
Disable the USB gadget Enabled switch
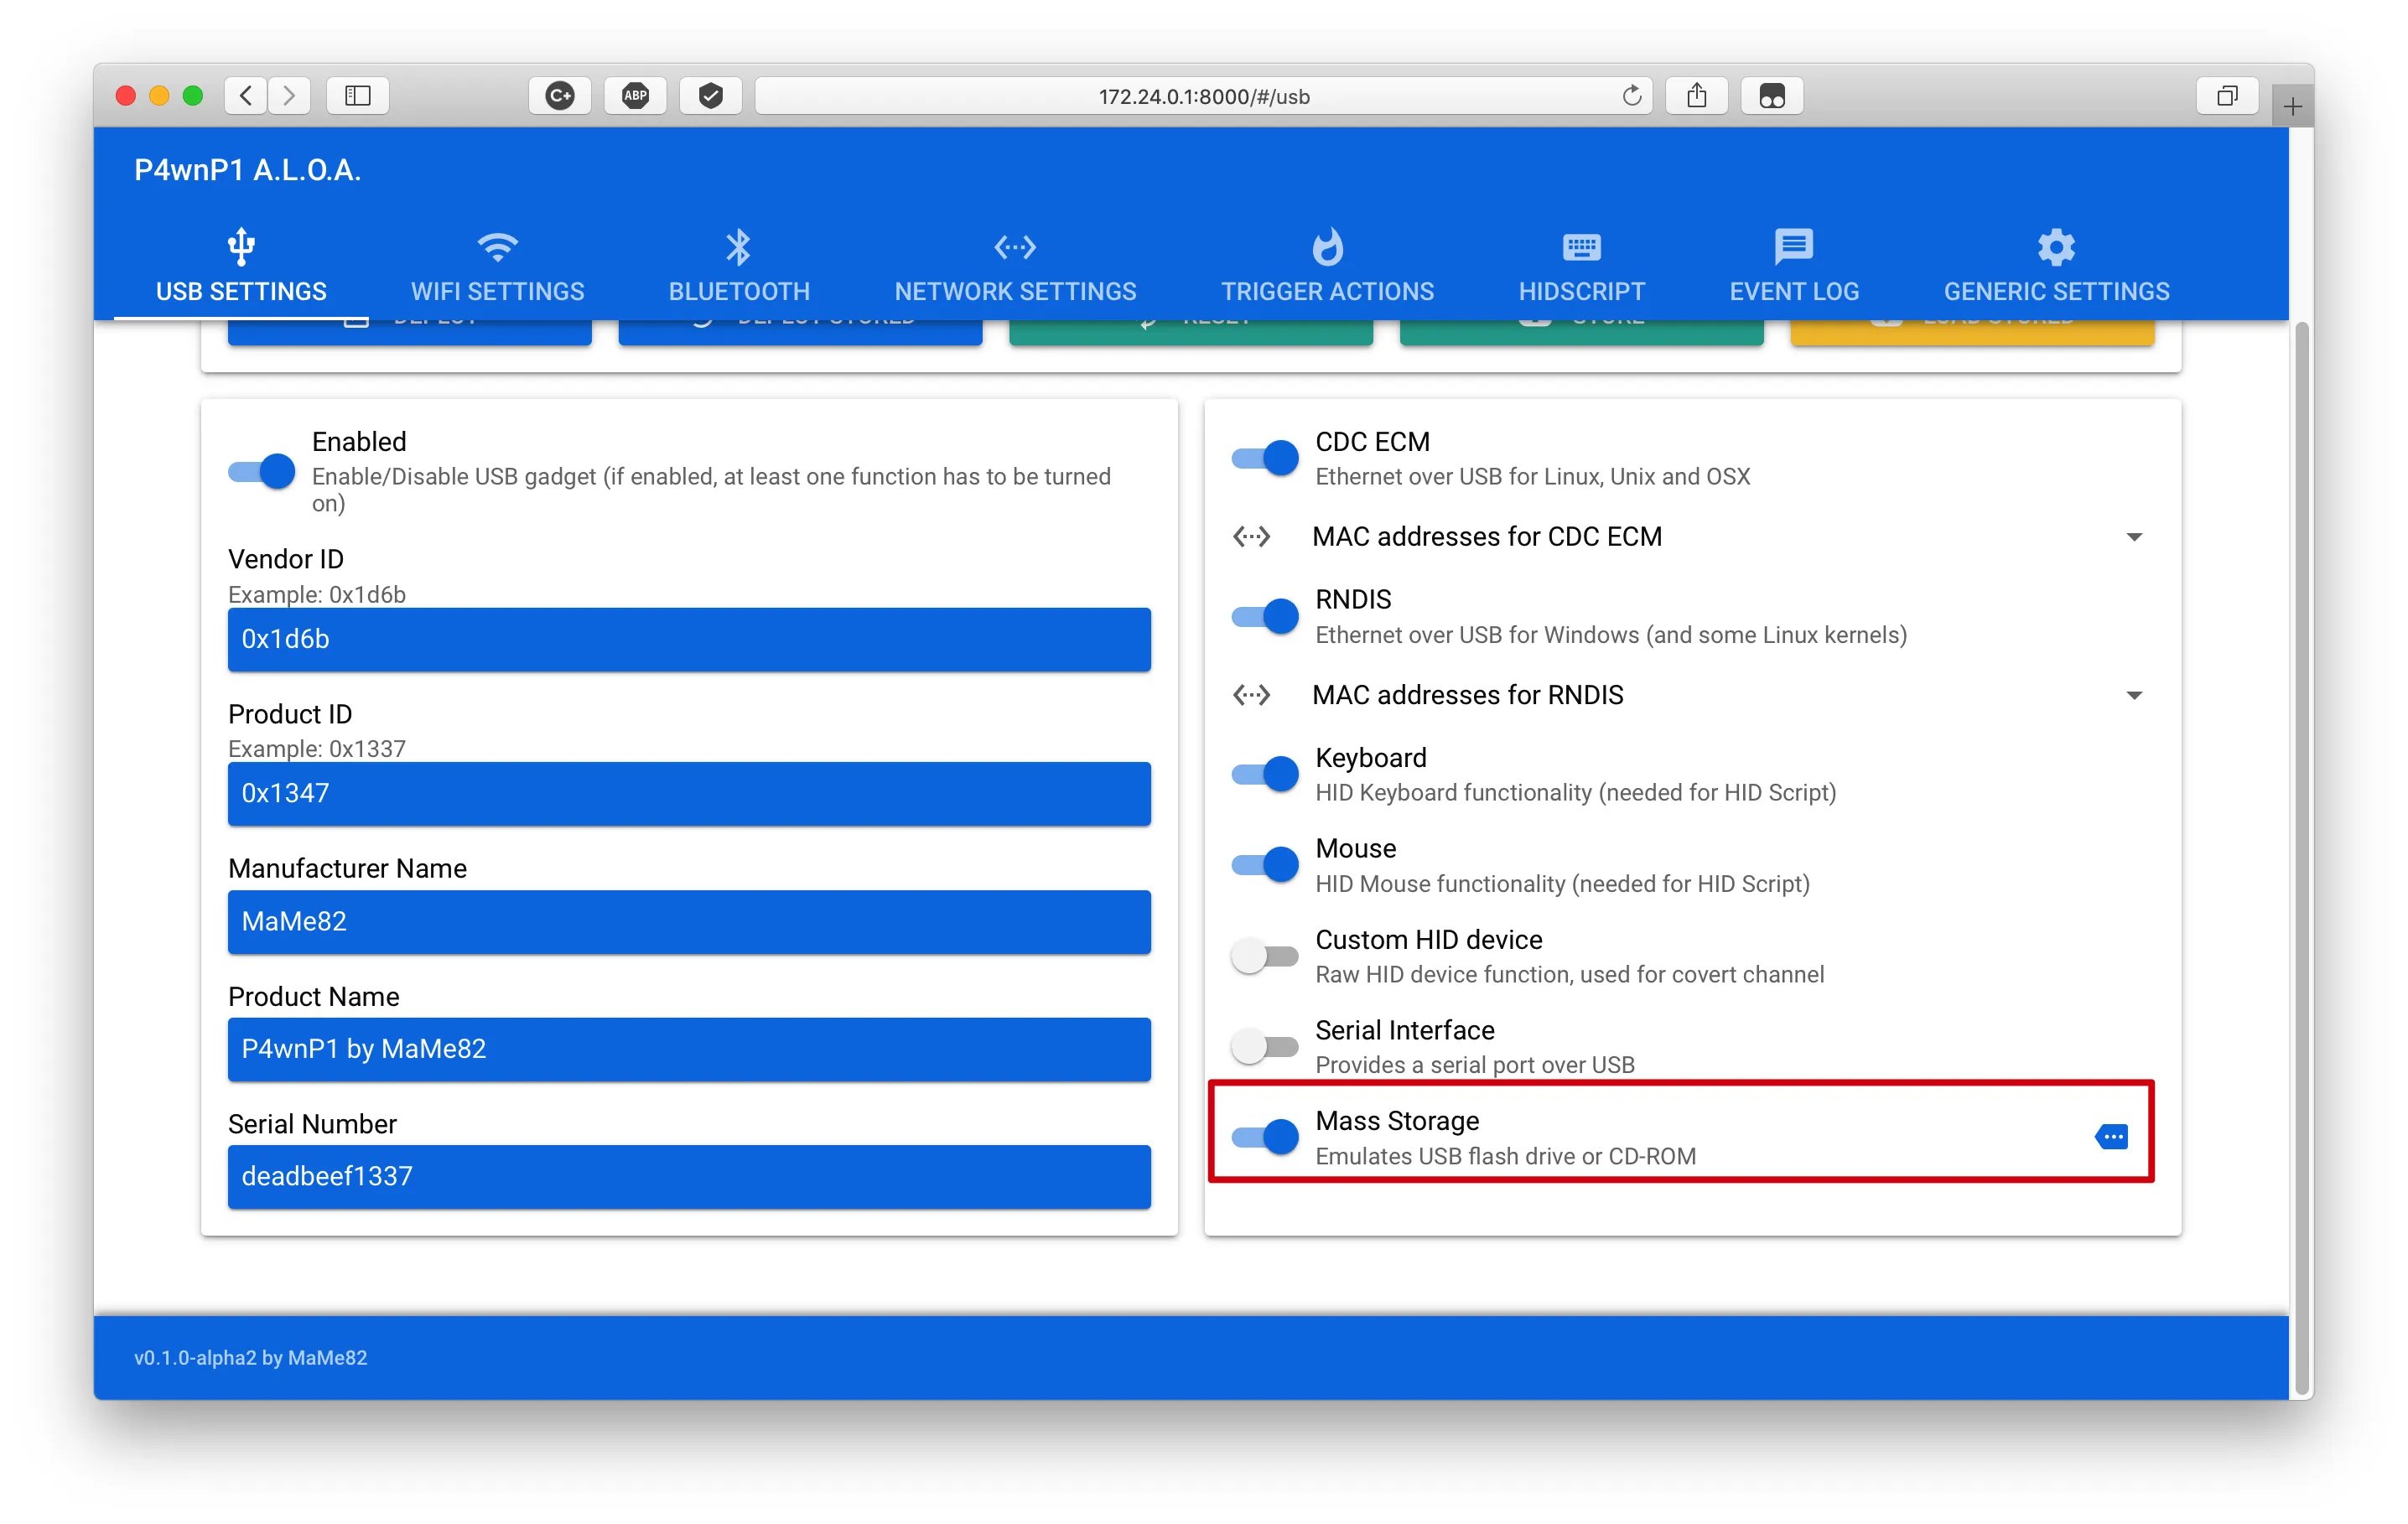(x=262, y=472)
